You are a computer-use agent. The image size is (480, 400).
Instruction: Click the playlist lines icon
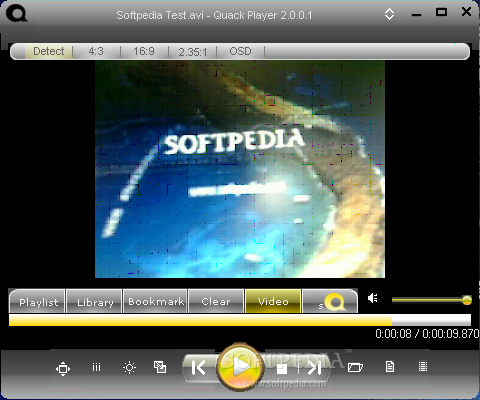(x=423, y=367)
